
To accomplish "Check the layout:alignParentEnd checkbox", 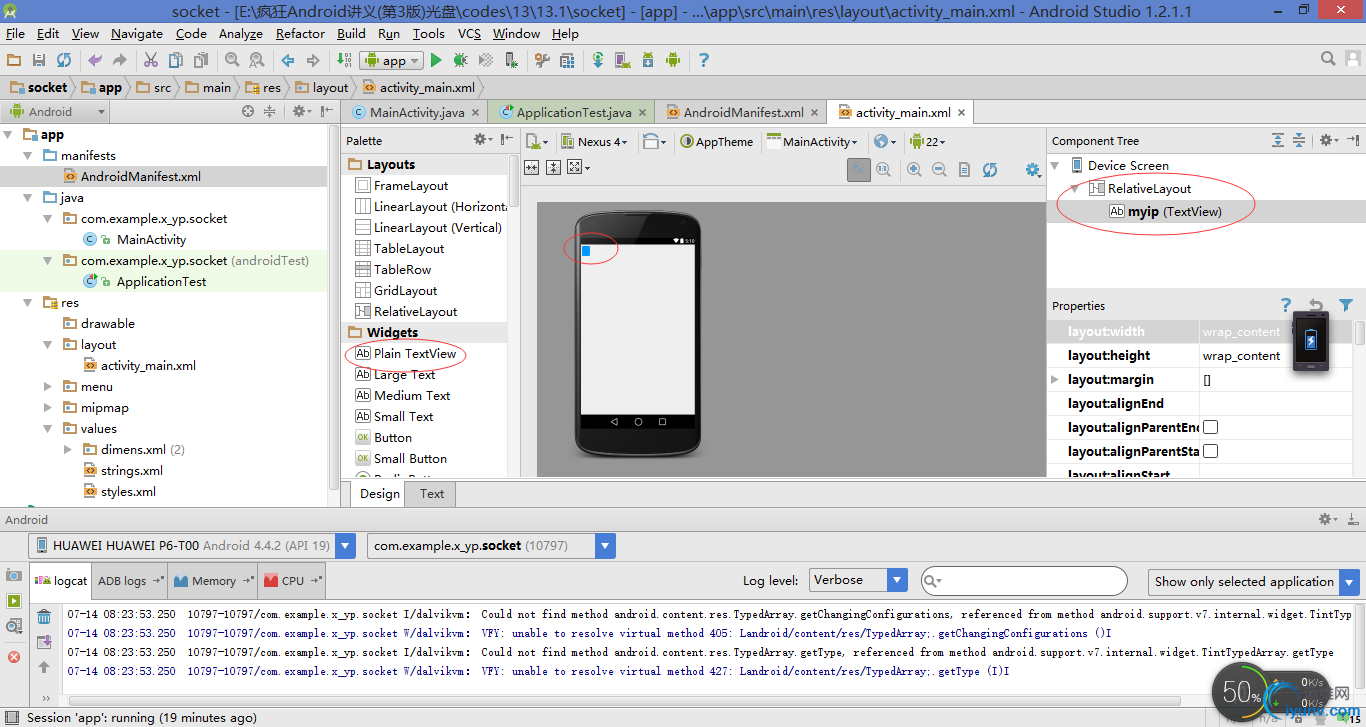I will click(1210, 427).
